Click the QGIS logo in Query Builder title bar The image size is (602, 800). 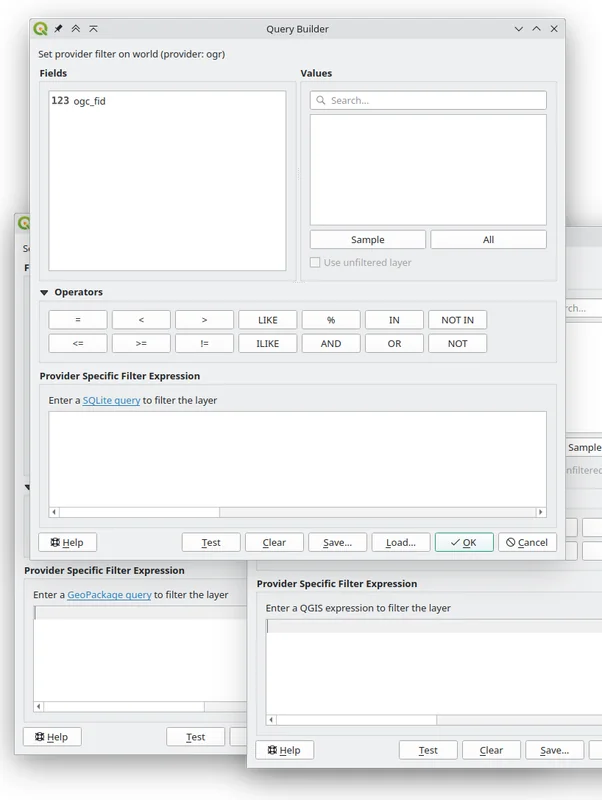coord(40,29)
